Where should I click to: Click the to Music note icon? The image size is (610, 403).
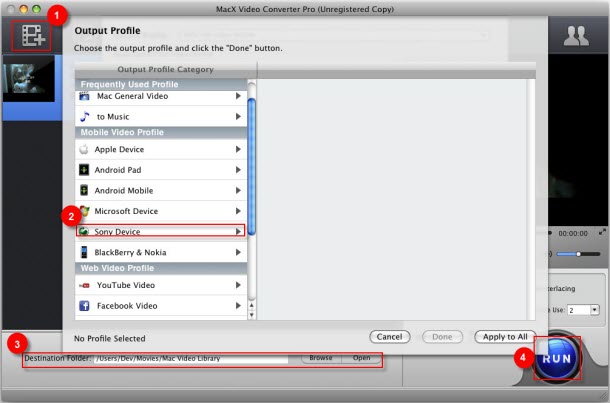84,116
